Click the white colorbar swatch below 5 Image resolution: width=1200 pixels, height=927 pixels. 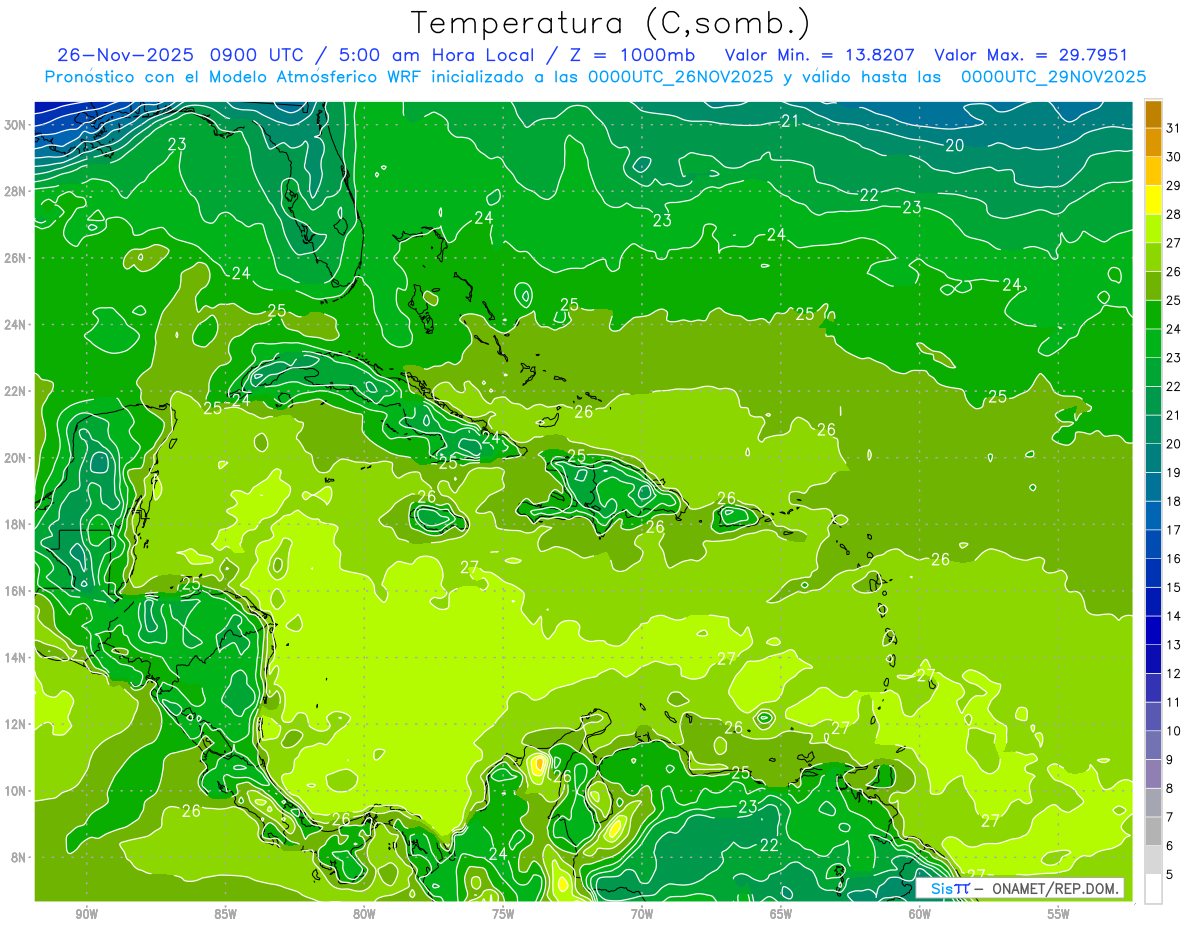click(1153, 889)
